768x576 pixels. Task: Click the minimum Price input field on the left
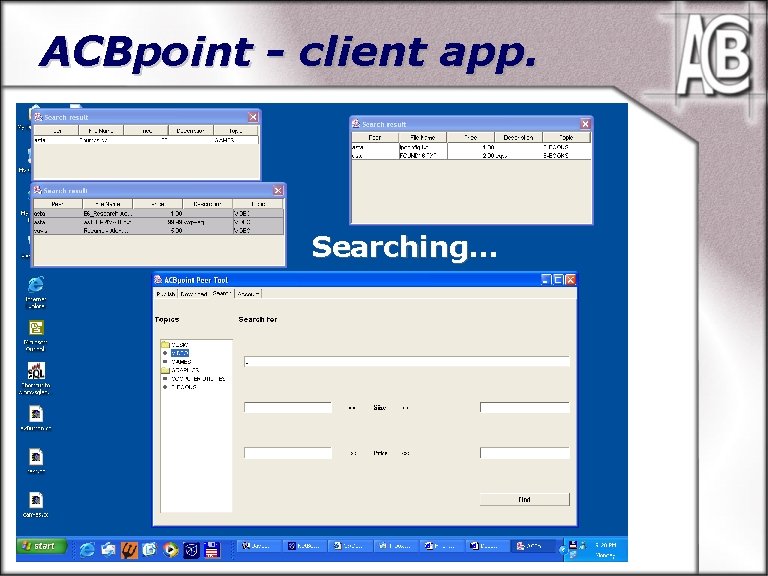tap(288, 453)
